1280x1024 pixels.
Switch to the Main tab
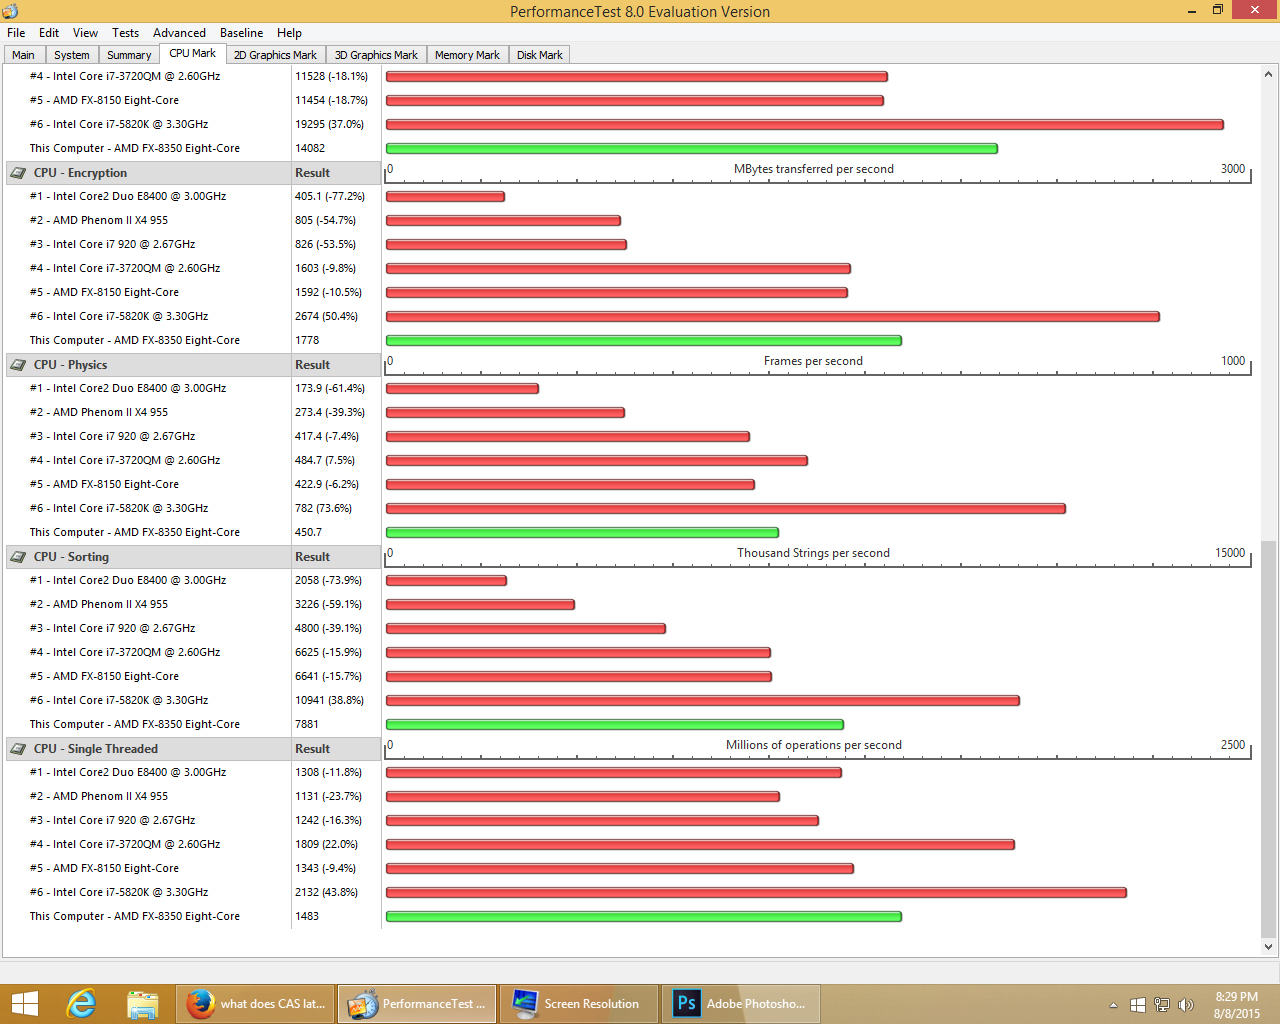tap(23, 55)
